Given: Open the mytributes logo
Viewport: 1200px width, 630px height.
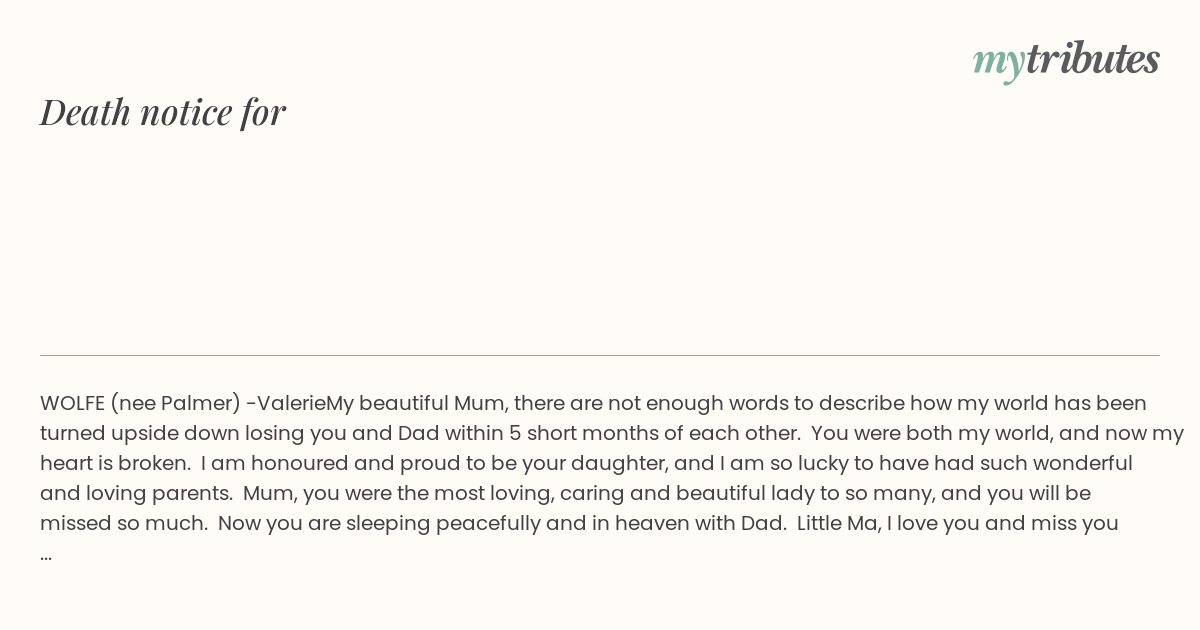Looking at the screenshot, I should (1066, 60).
